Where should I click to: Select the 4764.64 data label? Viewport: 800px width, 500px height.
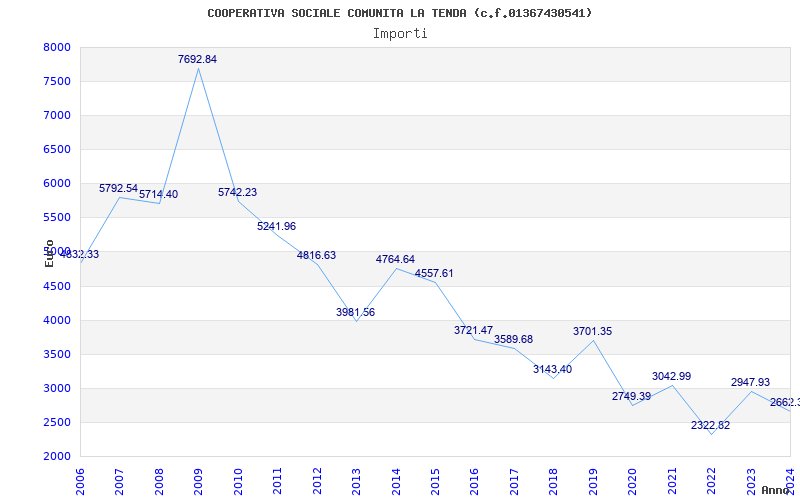395,259
